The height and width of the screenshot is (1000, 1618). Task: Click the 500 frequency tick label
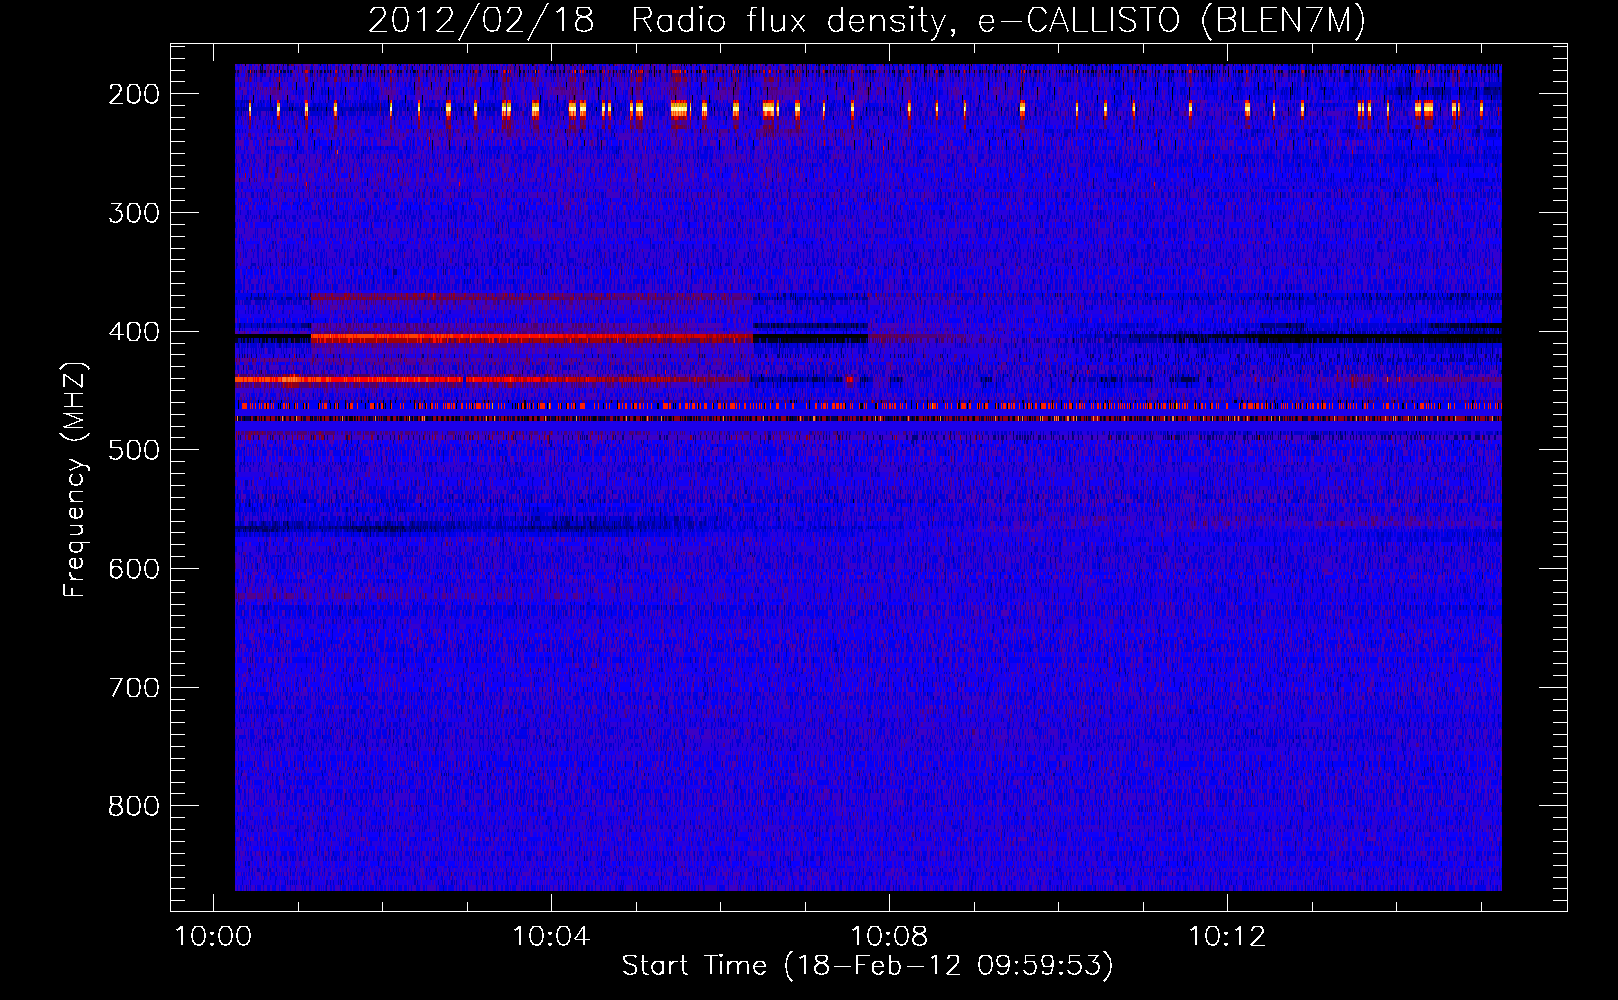[134, 450]
